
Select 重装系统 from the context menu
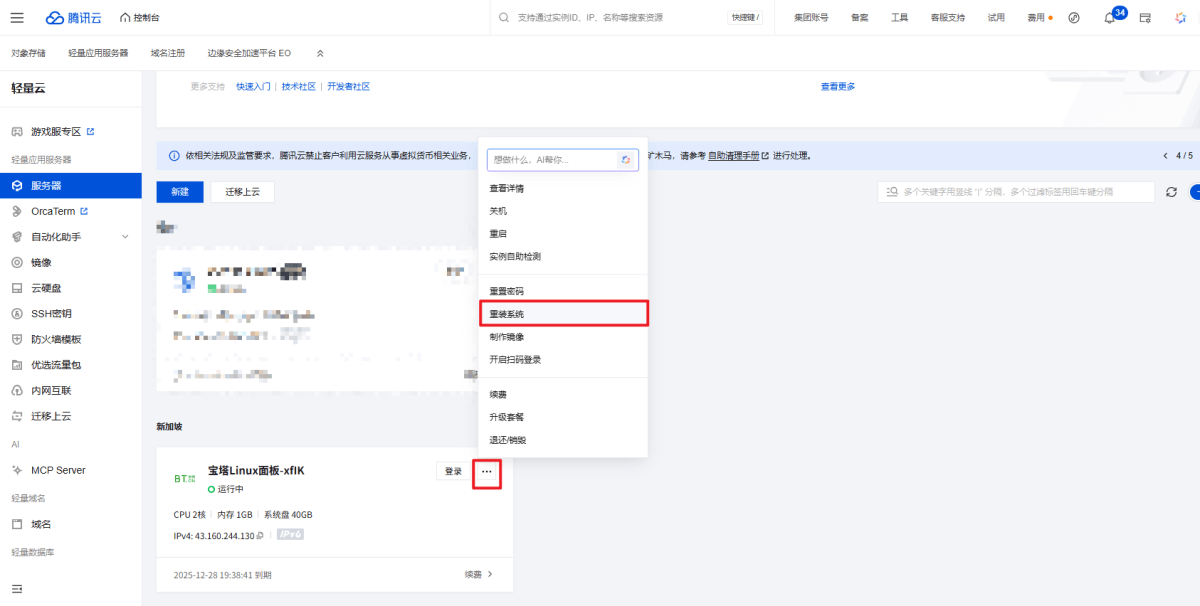(506, 314)
